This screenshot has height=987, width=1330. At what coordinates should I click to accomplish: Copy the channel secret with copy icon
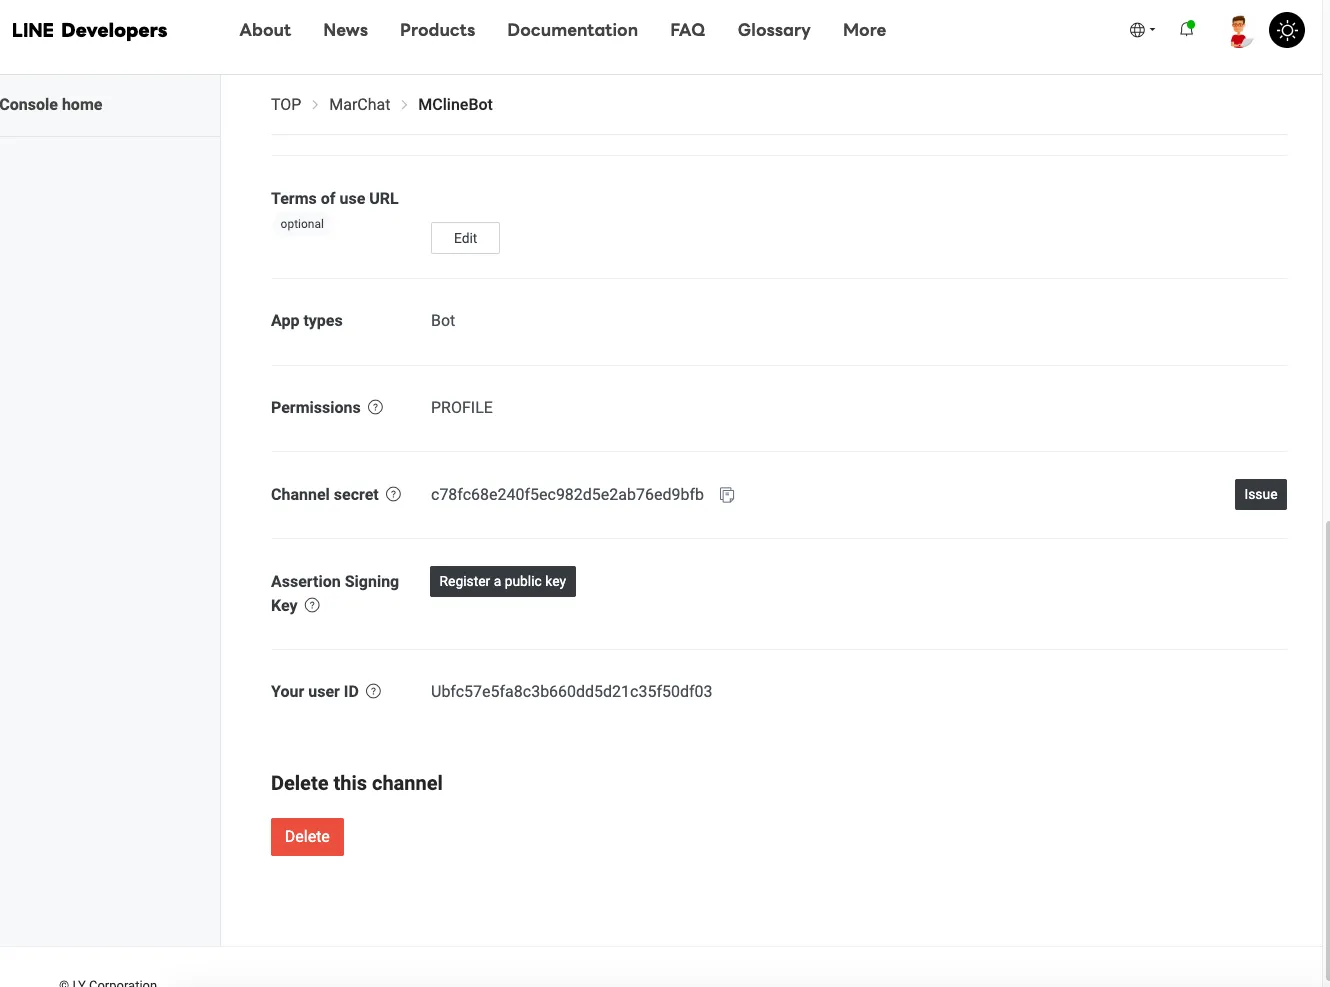point(727,495)
